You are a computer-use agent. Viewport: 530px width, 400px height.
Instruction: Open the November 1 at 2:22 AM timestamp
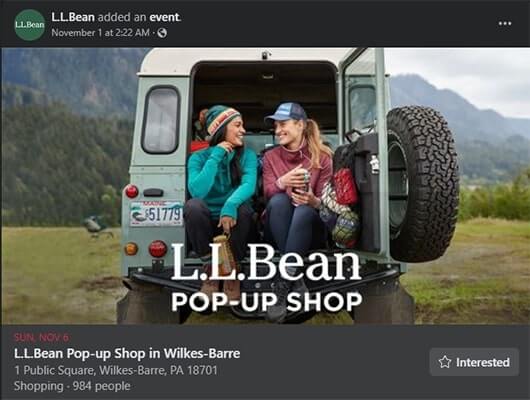click(100, 33)
